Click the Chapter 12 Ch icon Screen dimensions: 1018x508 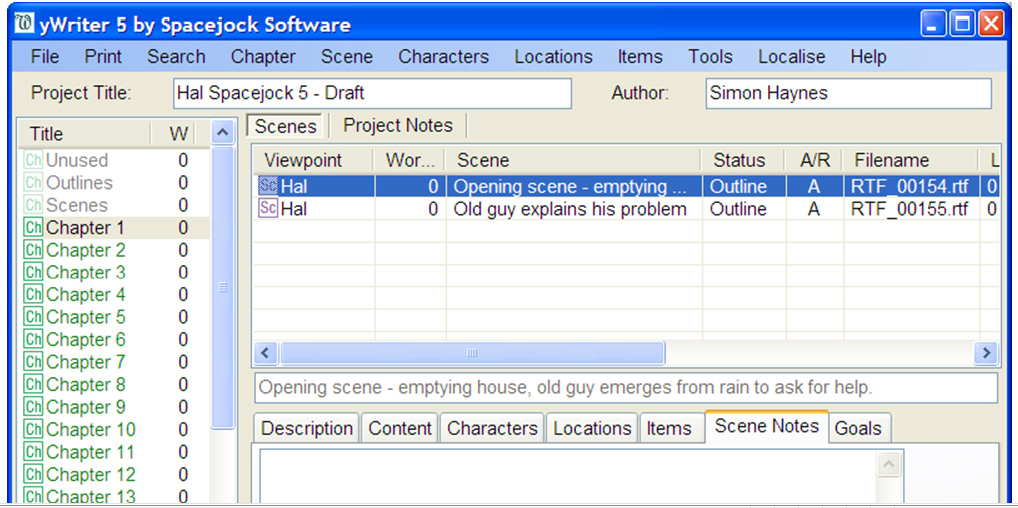click(x=33, y=474)
